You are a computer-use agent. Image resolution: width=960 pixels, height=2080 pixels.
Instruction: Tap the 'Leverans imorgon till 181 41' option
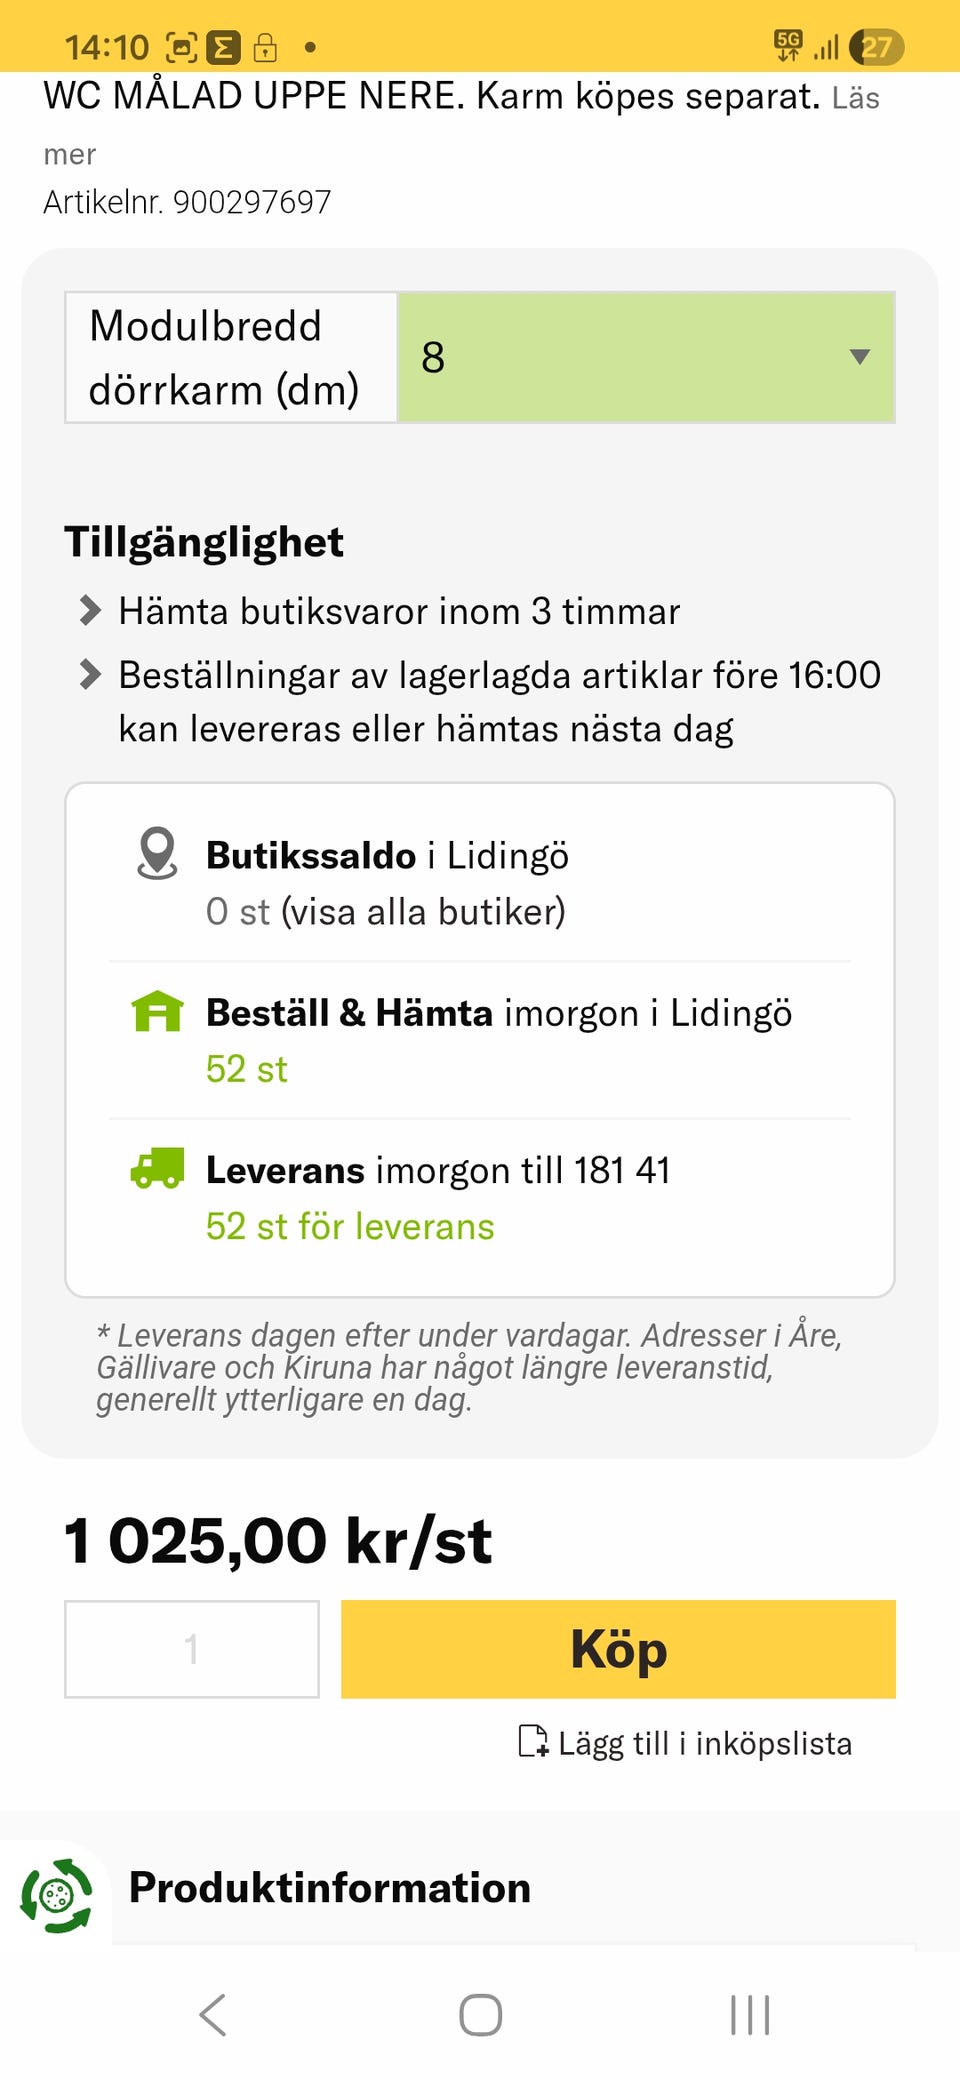438,1170
